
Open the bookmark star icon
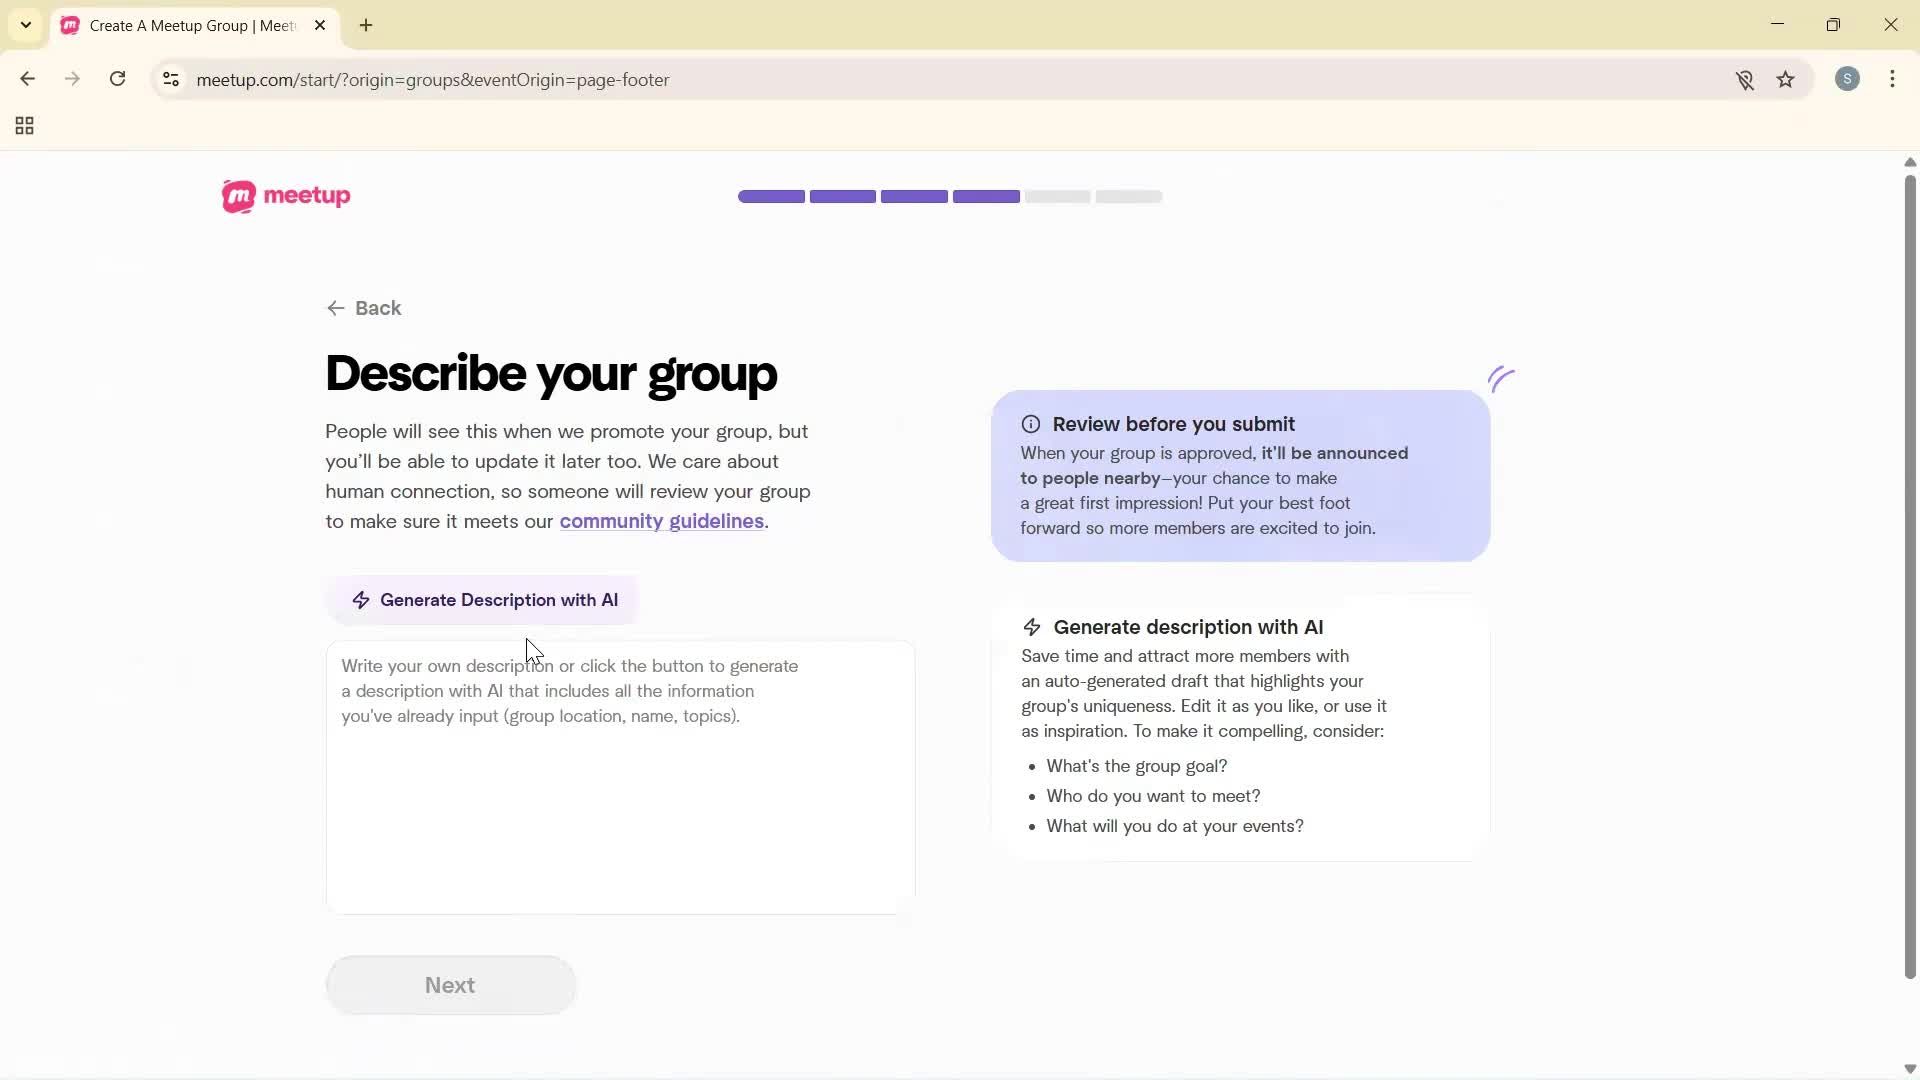click(x=1786, y=80)
